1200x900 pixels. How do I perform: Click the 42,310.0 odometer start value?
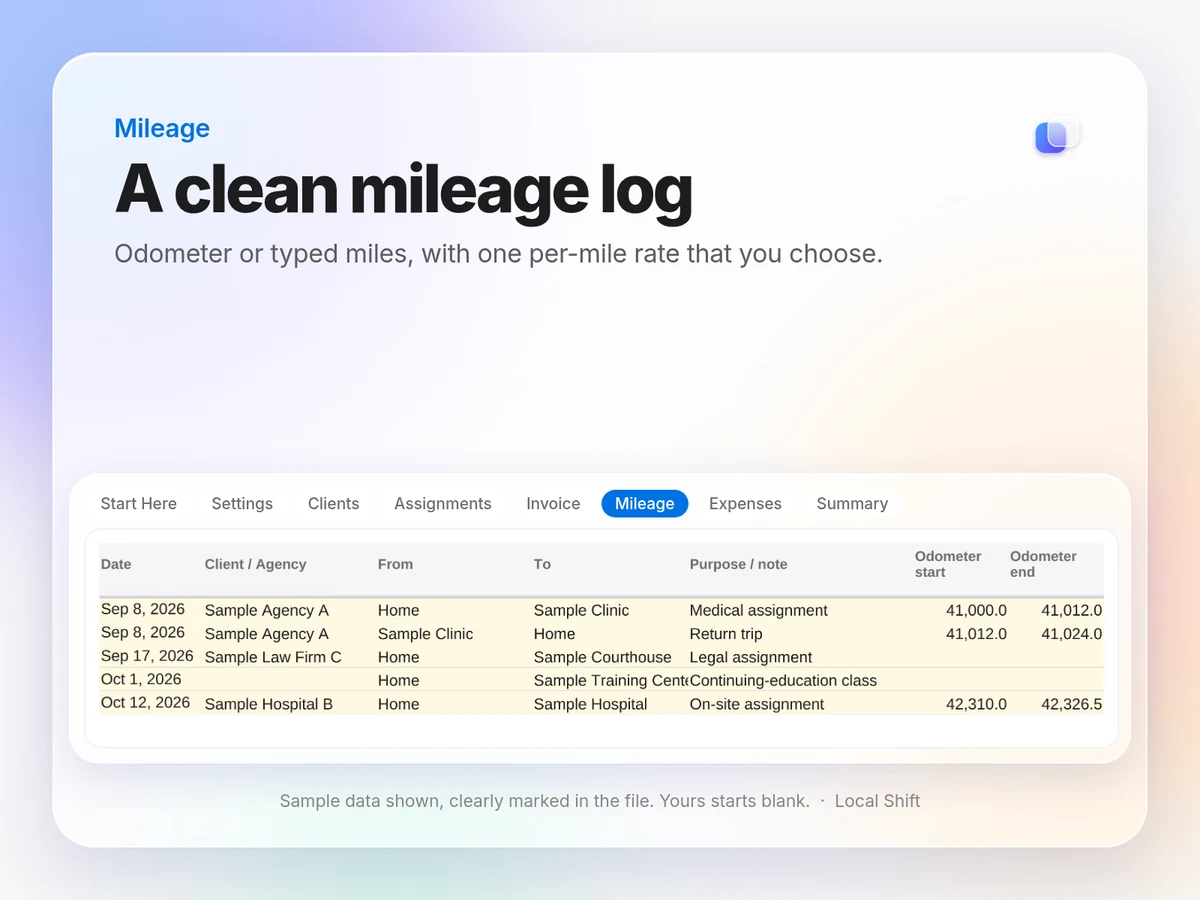pos(976,704)
